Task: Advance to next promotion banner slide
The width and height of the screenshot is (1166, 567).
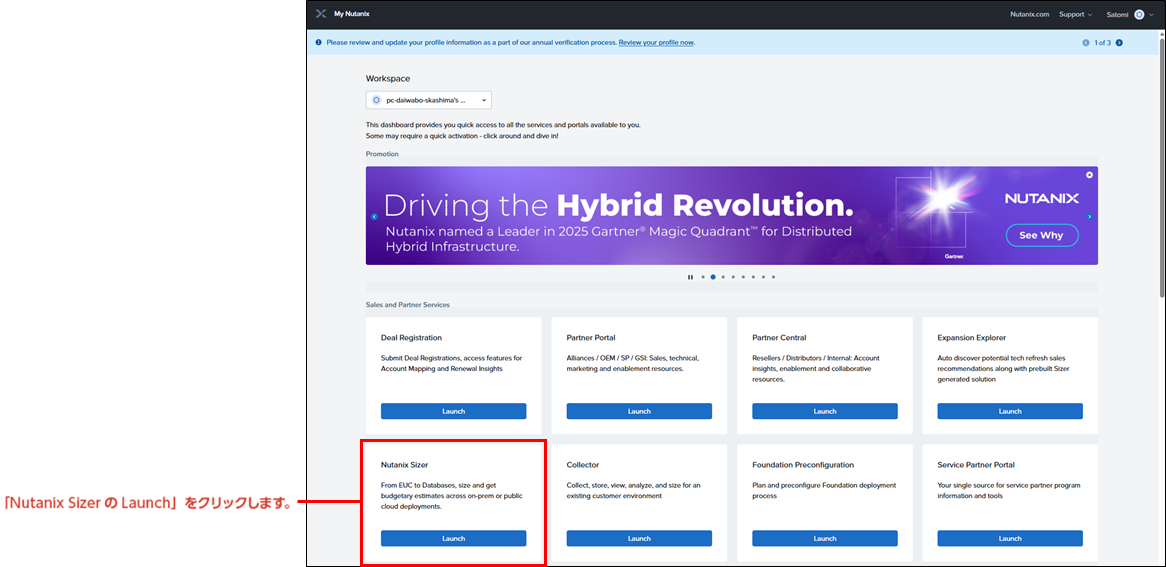Action: (1090, 216)
